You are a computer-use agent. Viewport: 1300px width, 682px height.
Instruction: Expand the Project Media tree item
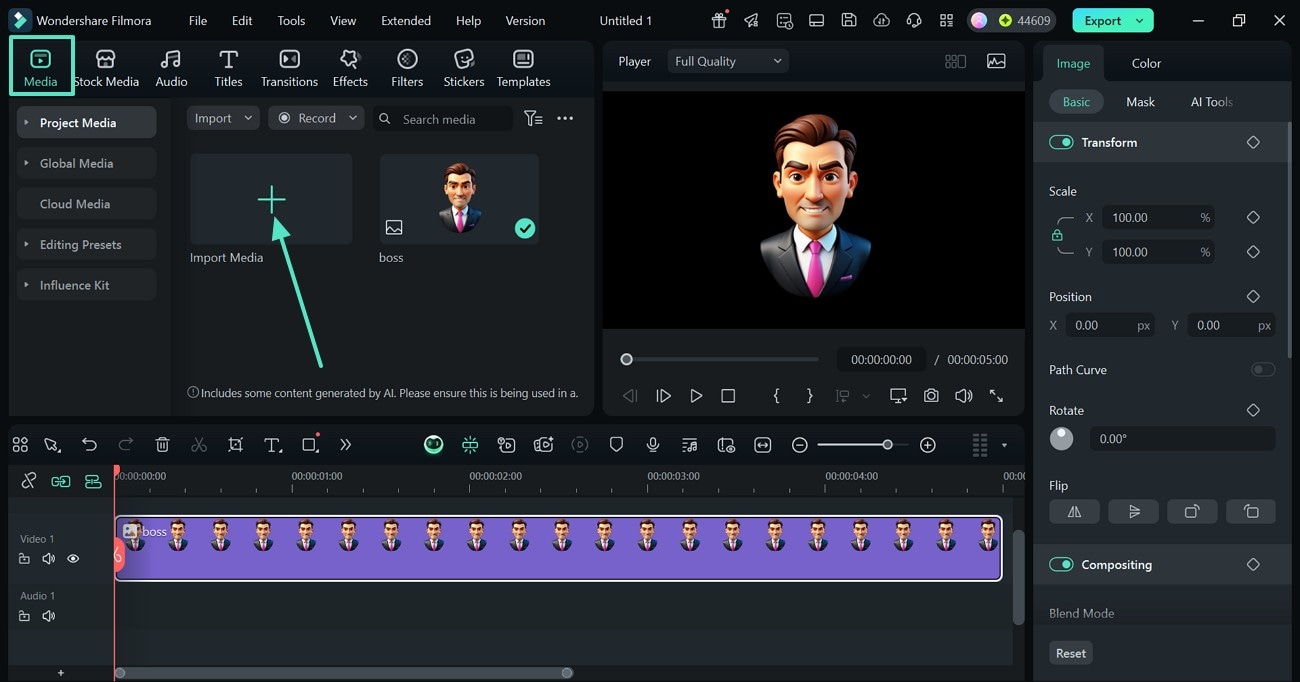tap(27, 122)
